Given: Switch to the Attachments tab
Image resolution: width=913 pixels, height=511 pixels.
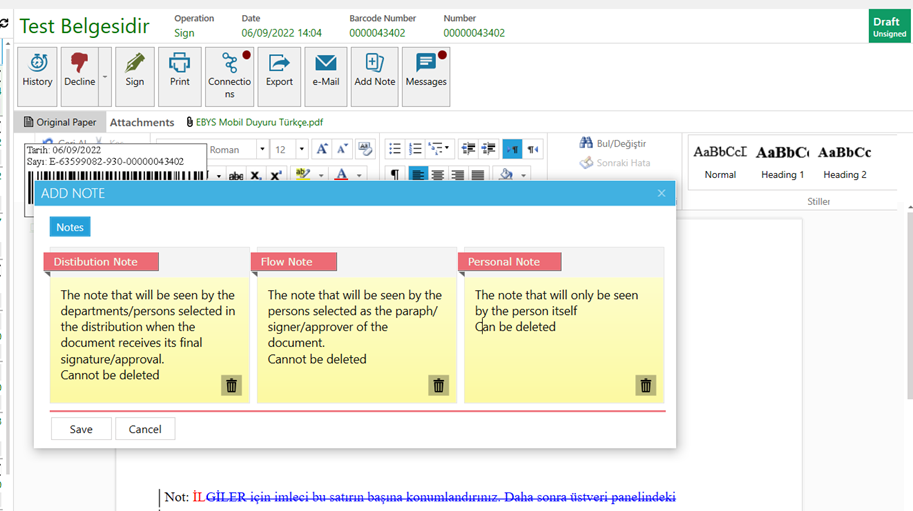Looking at the screenshot, I should click(142, 122).
